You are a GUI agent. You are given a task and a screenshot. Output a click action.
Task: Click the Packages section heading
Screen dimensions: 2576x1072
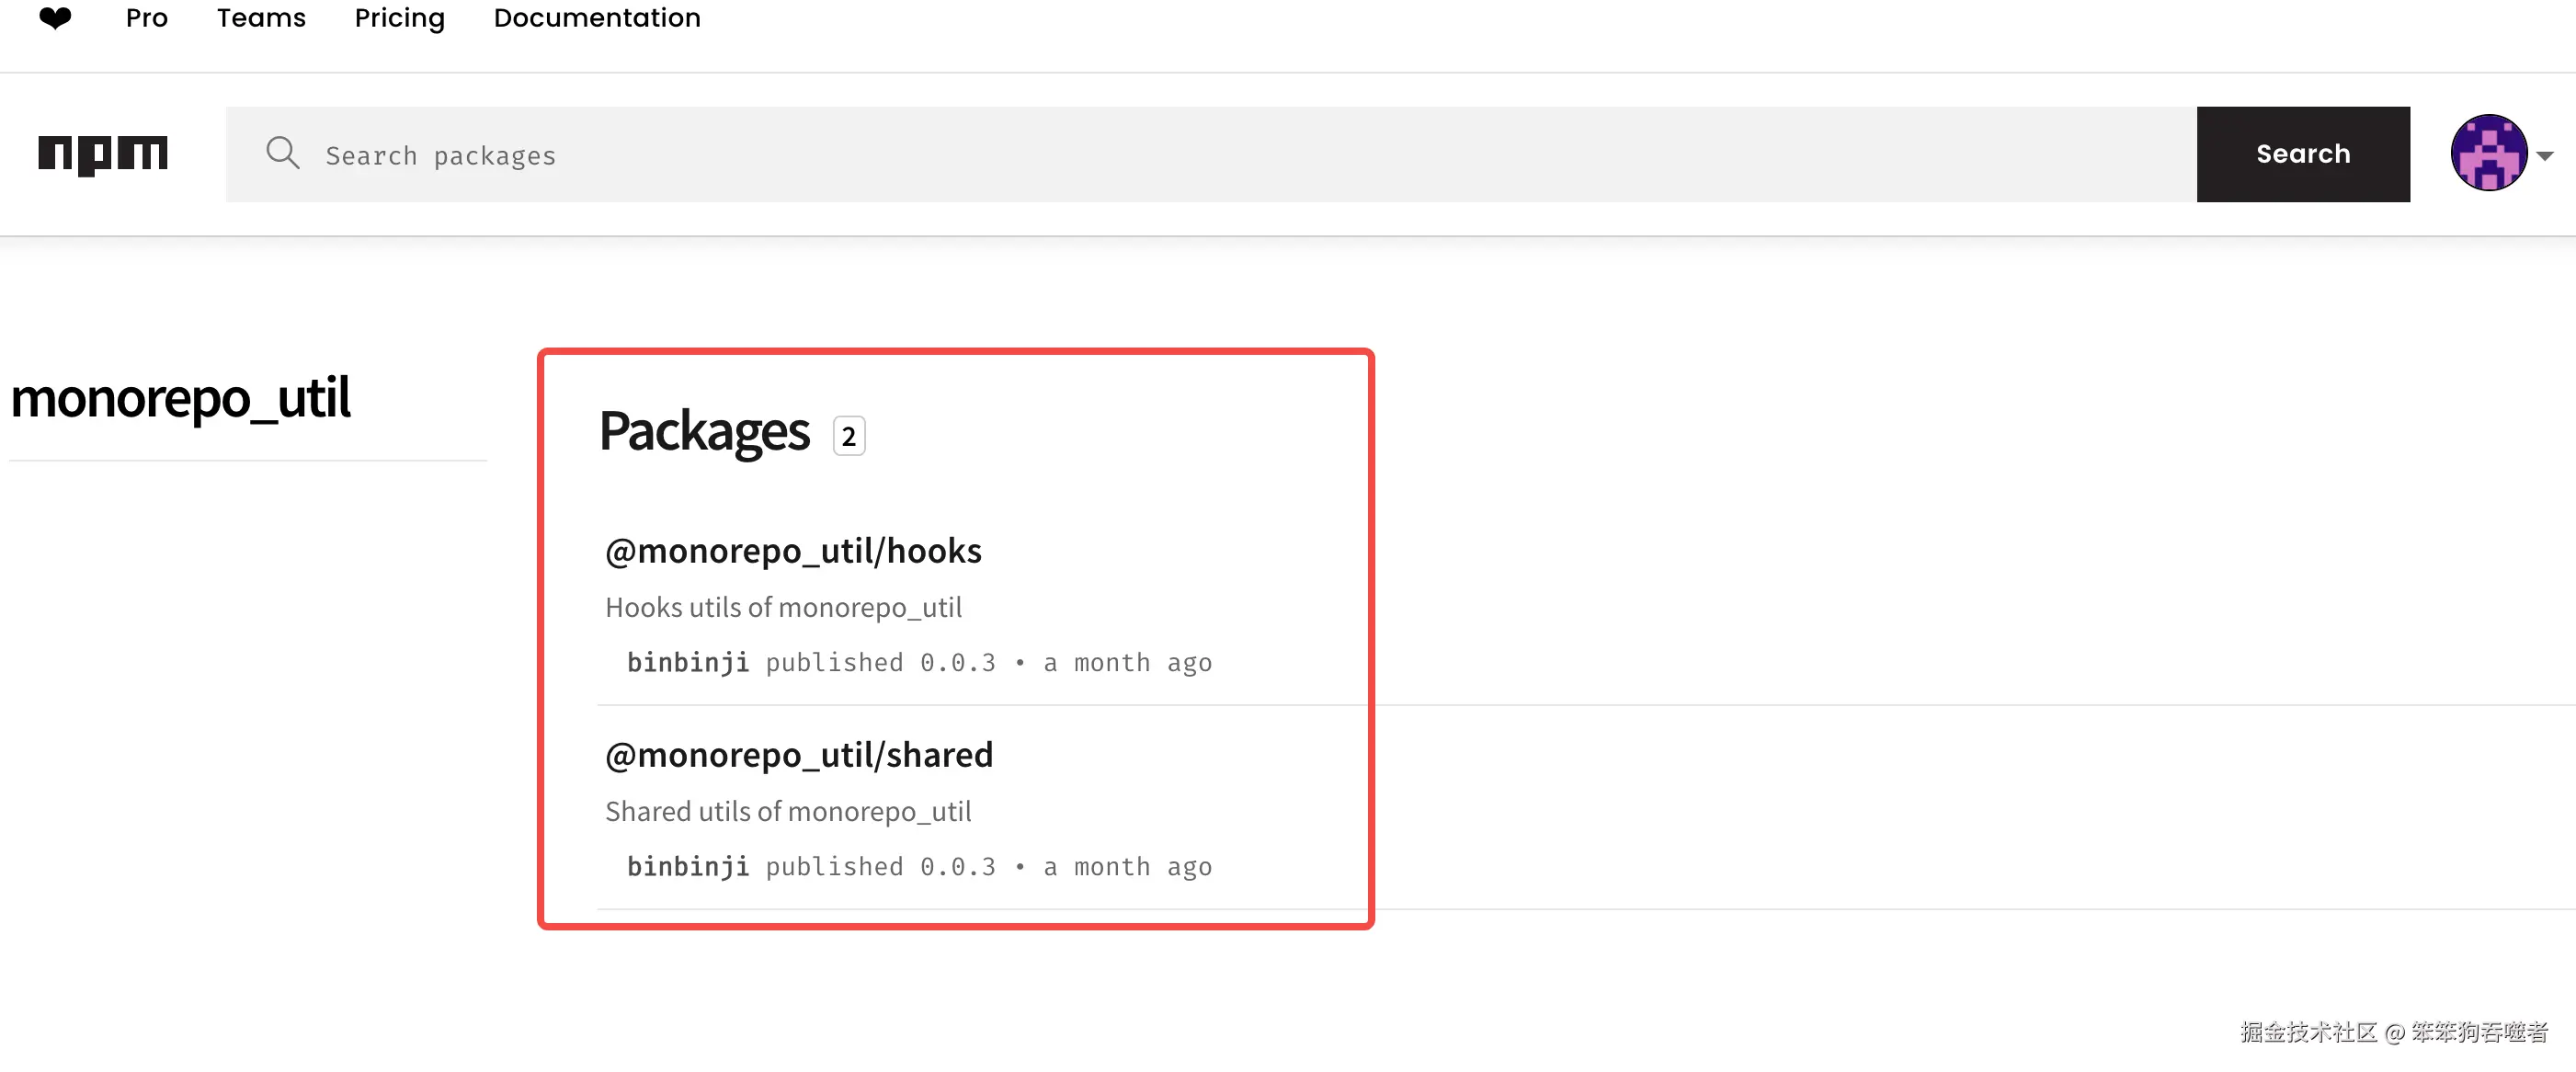point(704,432)
